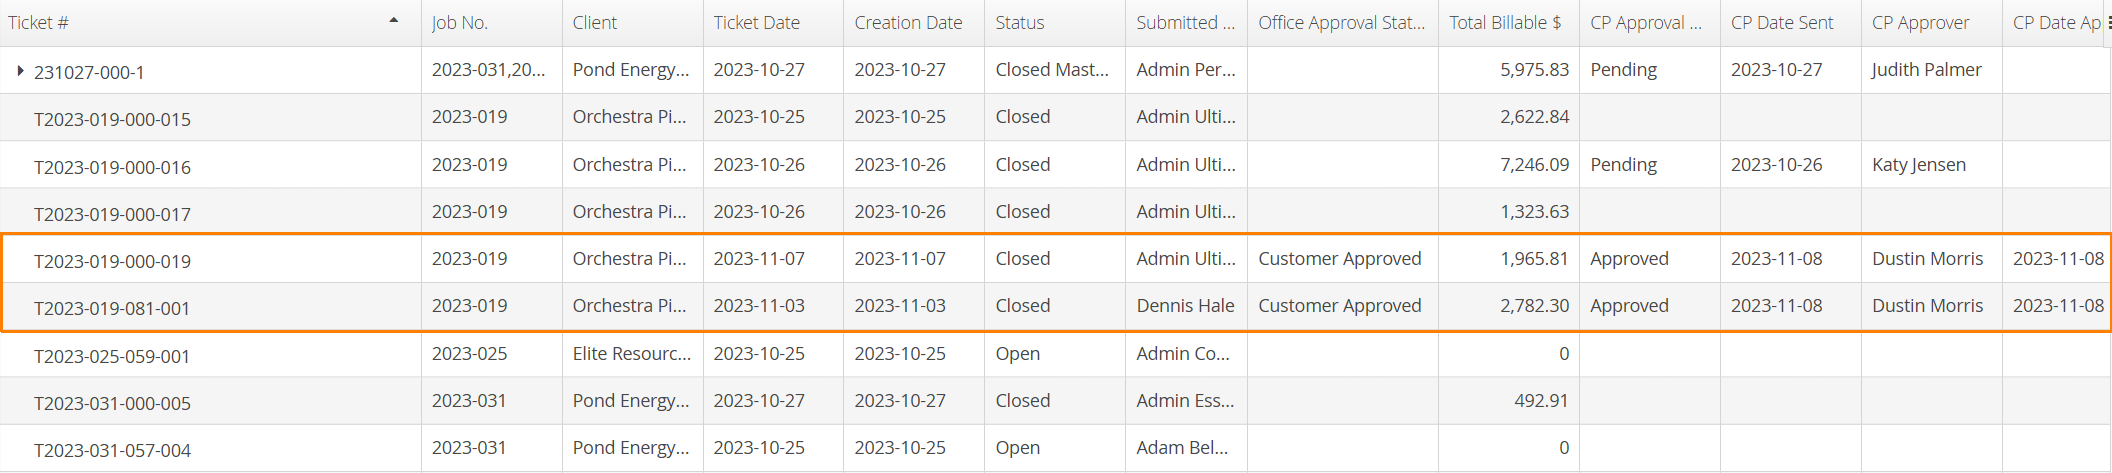Sort by Client column header

coord(595,23)
